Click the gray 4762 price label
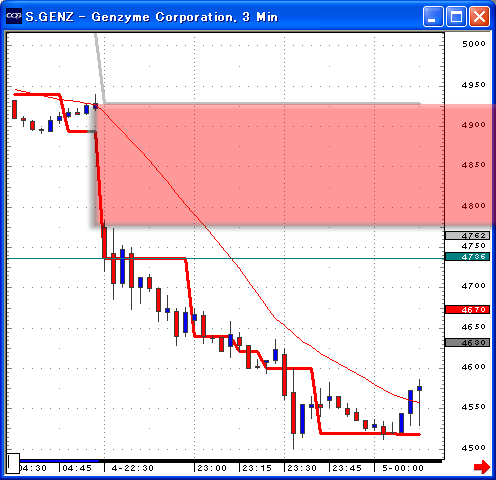Viewport: 496px width, 480px height. [x=467, y=236]
